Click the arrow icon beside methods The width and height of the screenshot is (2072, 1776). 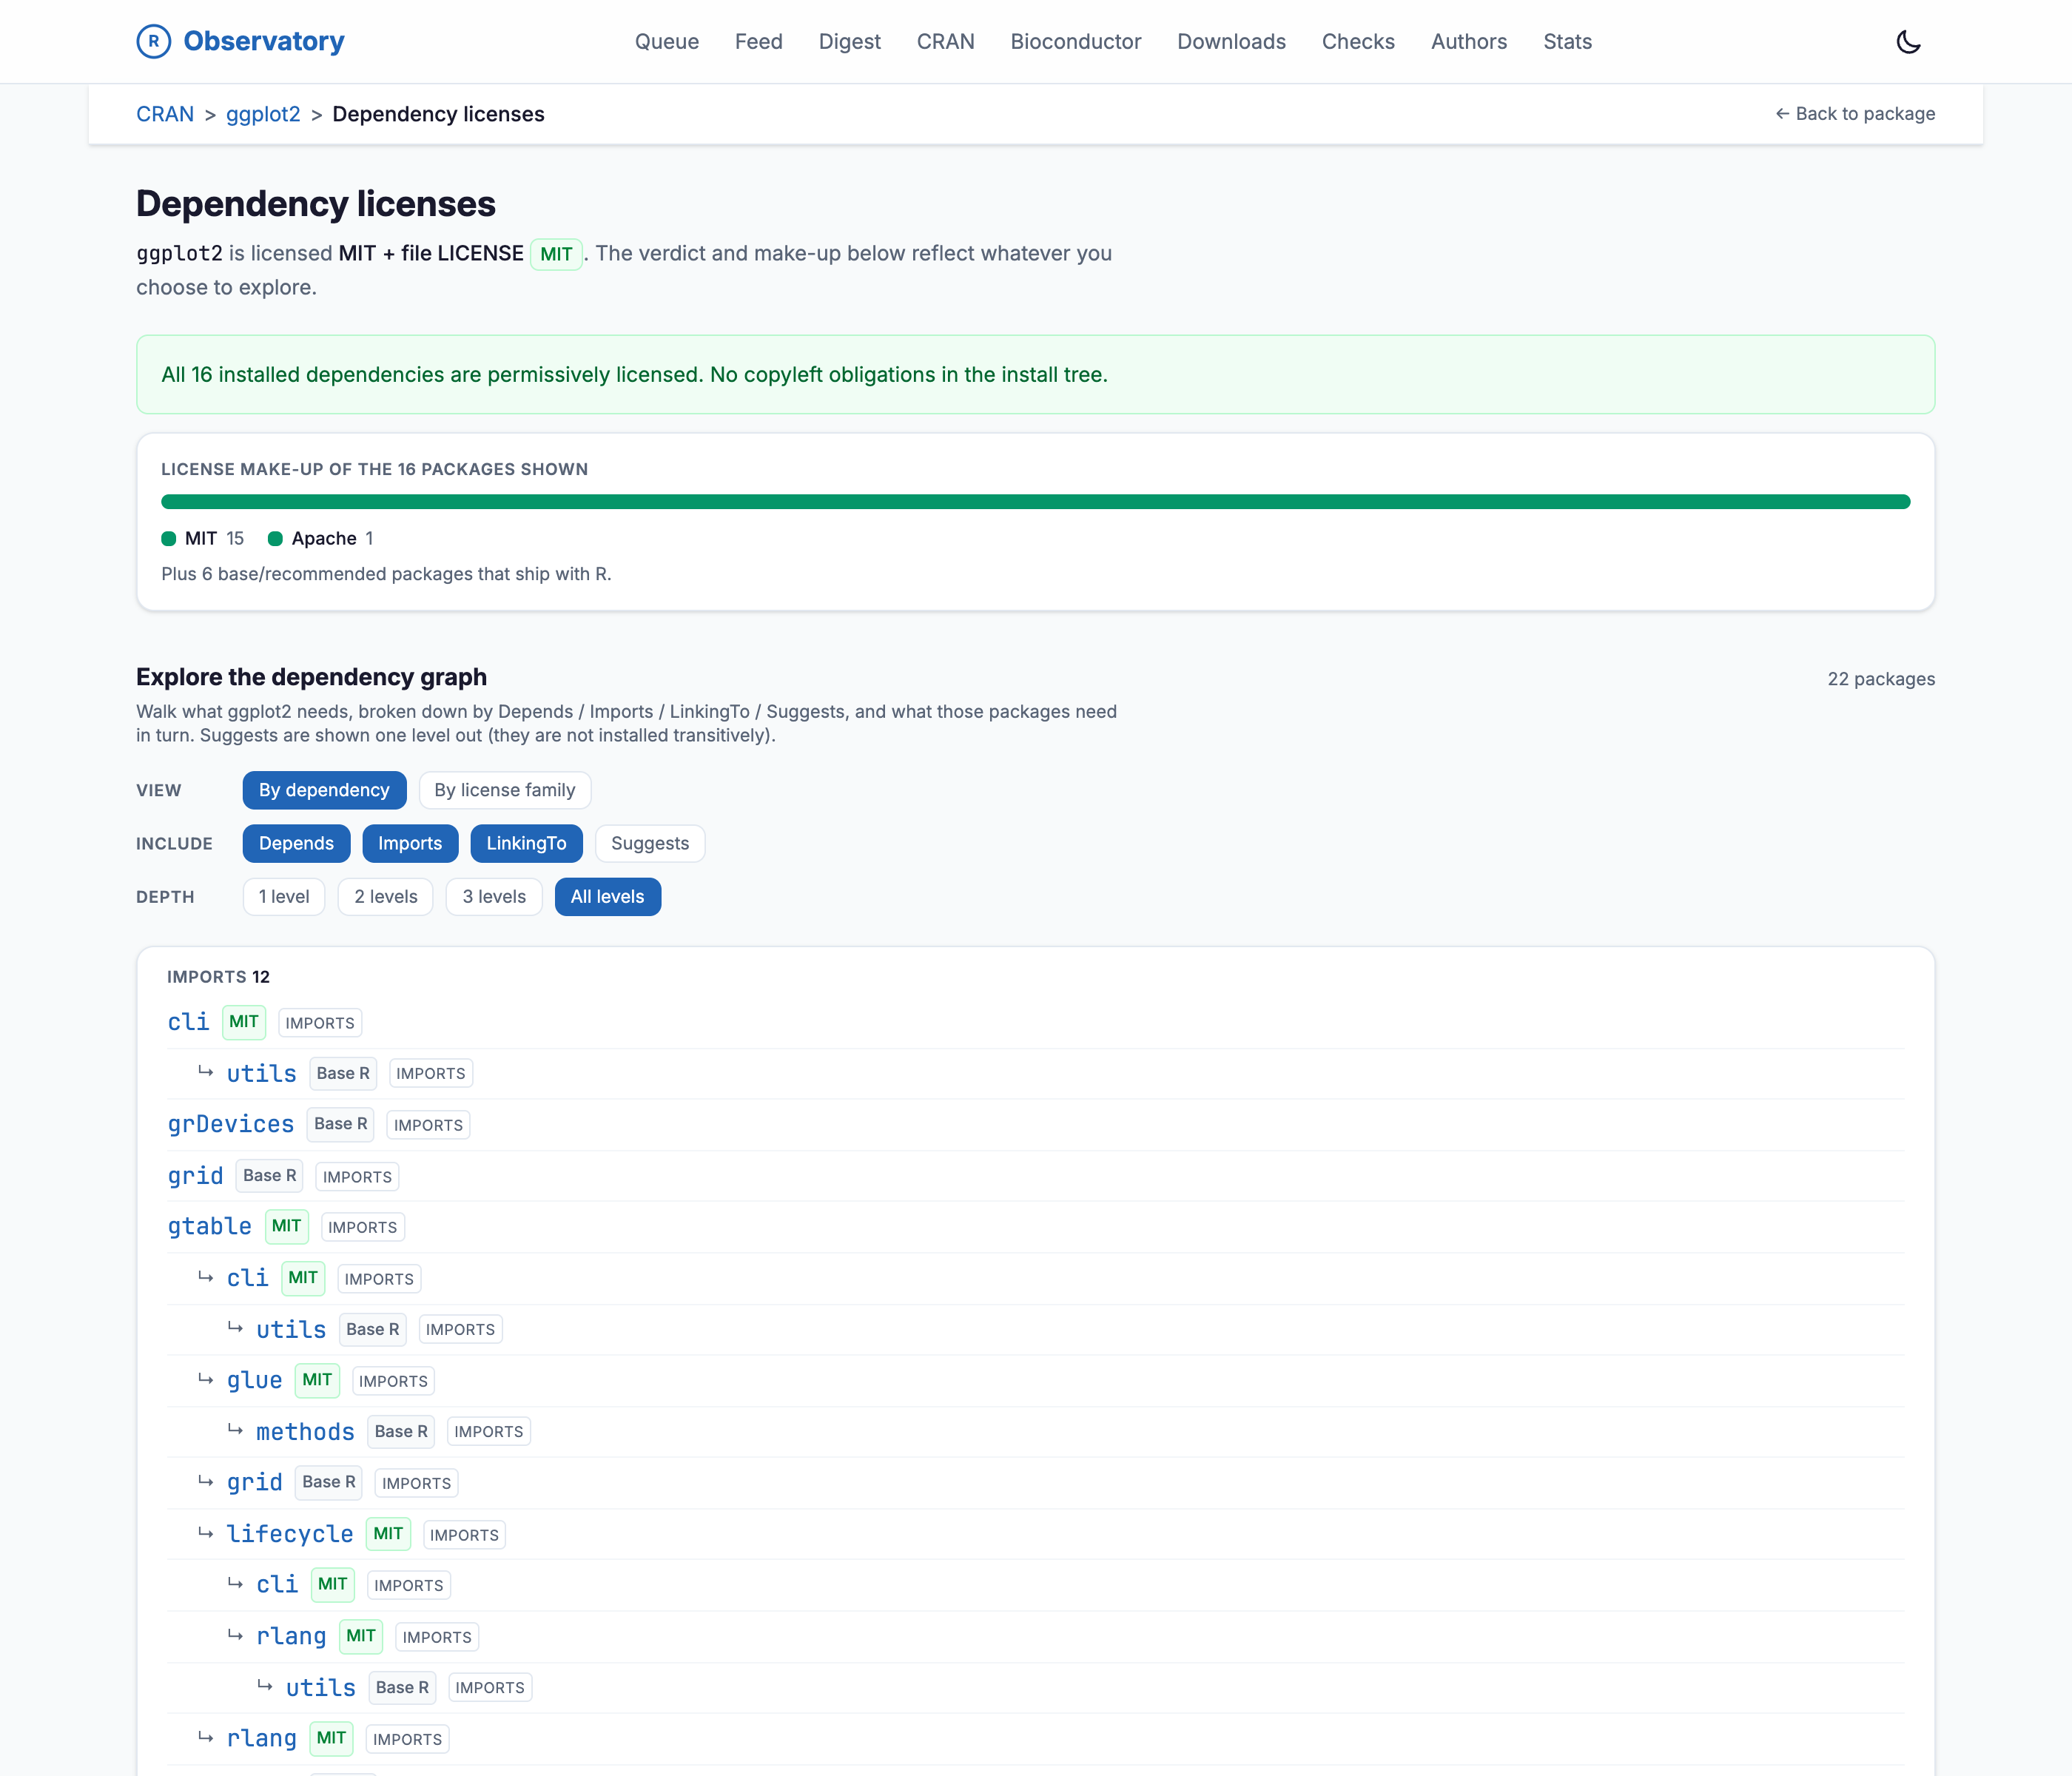click(235, 1430)
